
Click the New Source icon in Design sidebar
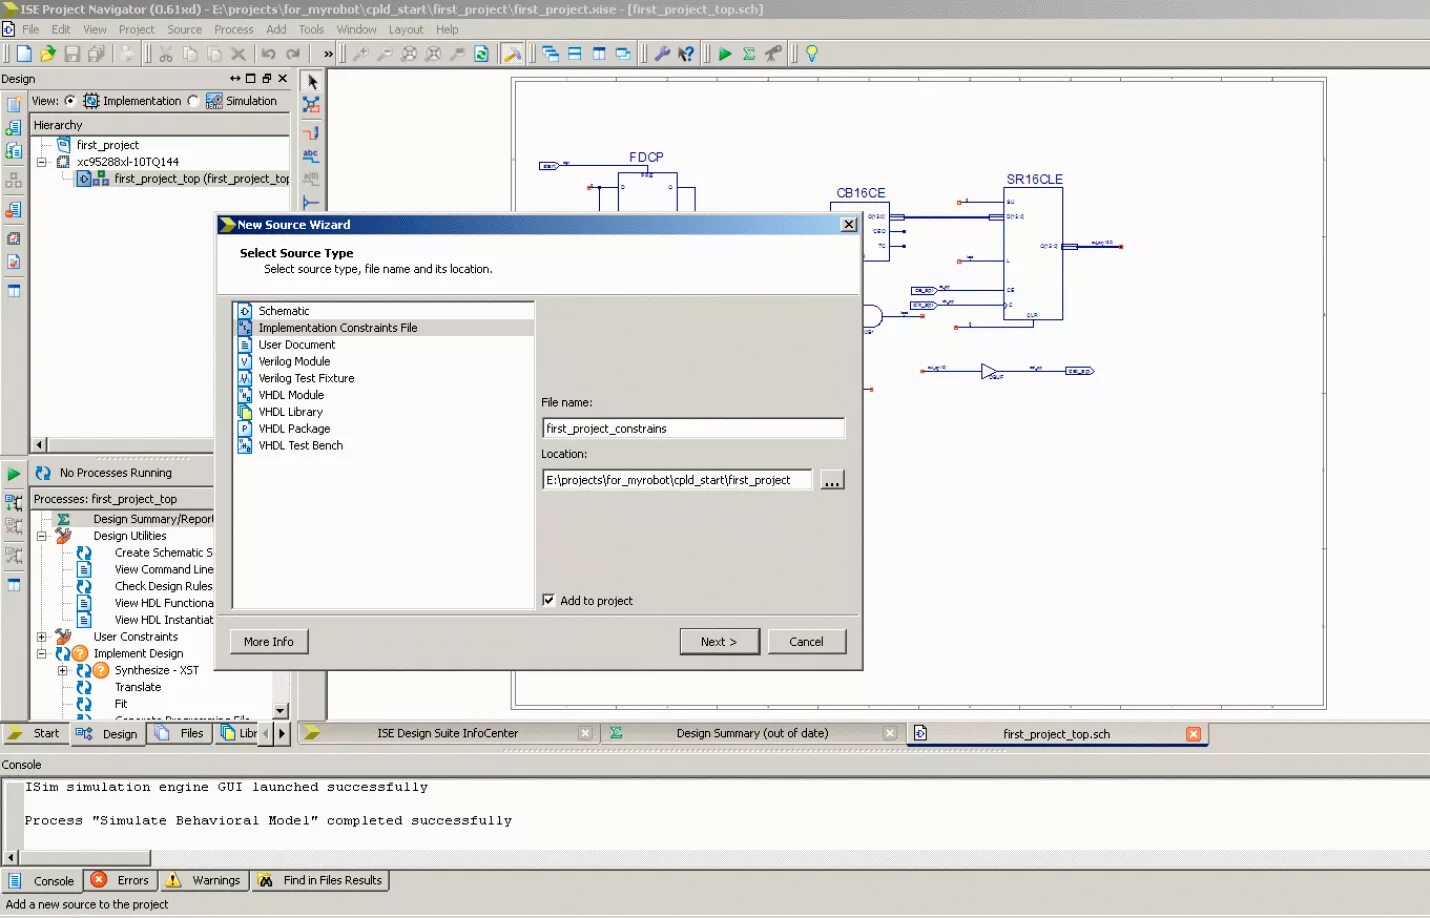pyautogui.click(x=14, y=104)
